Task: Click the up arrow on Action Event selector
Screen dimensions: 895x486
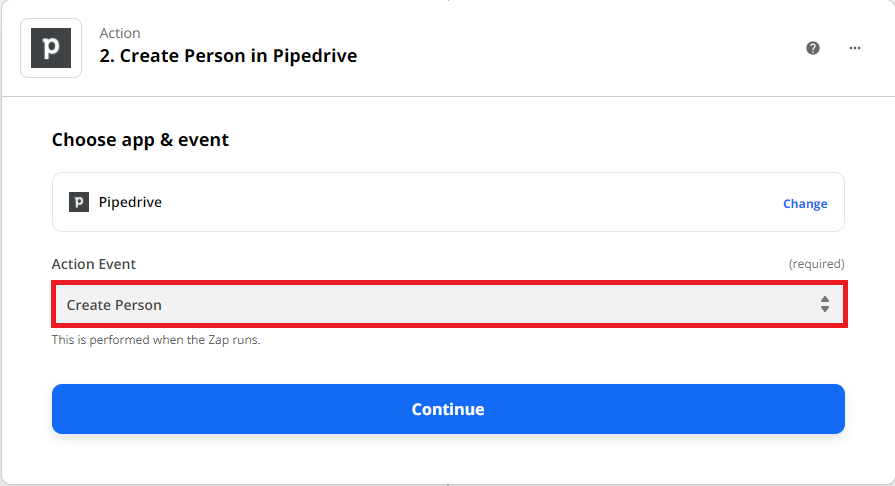Action: point(825,299)
